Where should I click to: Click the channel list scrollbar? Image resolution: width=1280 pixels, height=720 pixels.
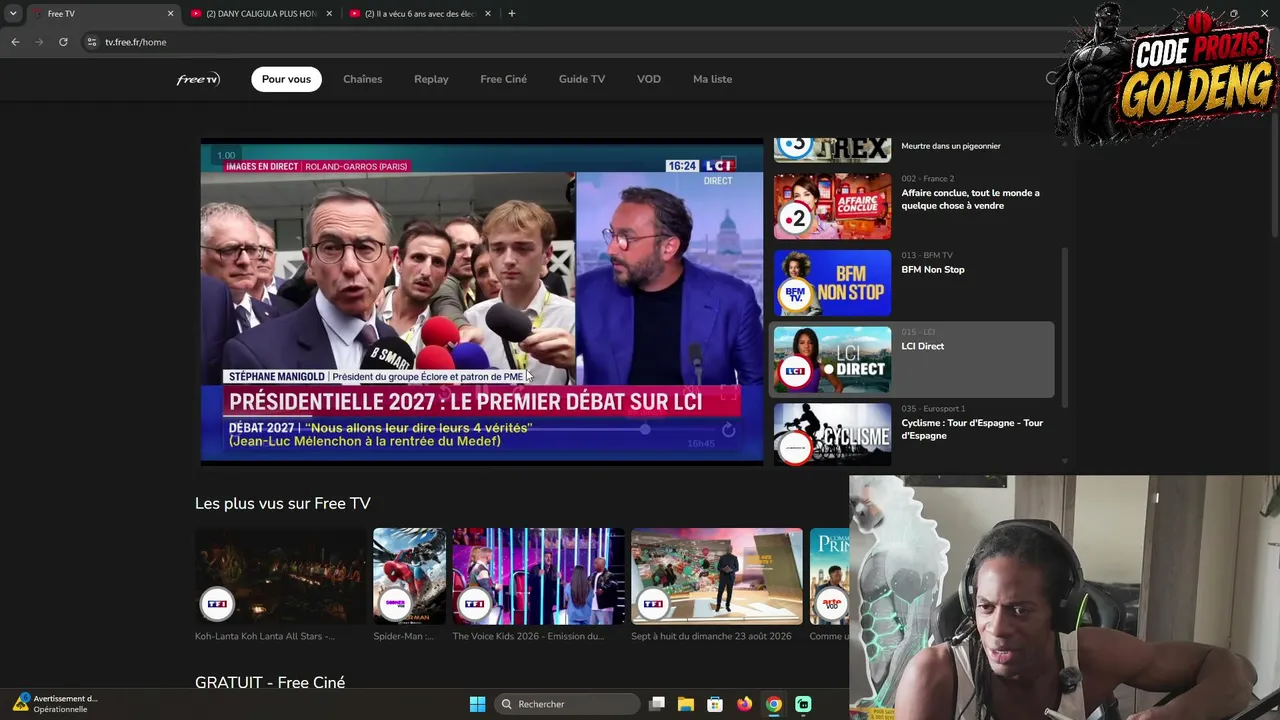[1064, 328]
